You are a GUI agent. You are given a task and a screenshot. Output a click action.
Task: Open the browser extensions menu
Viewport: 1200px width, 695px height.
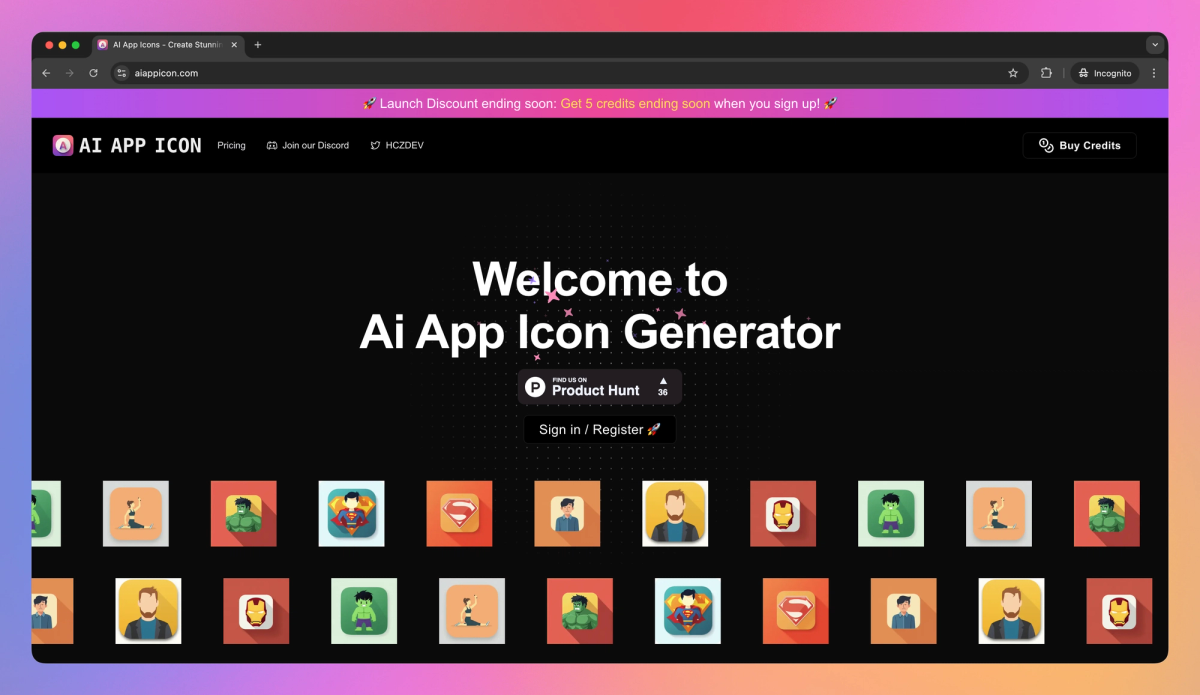[x=1046, y=73]
